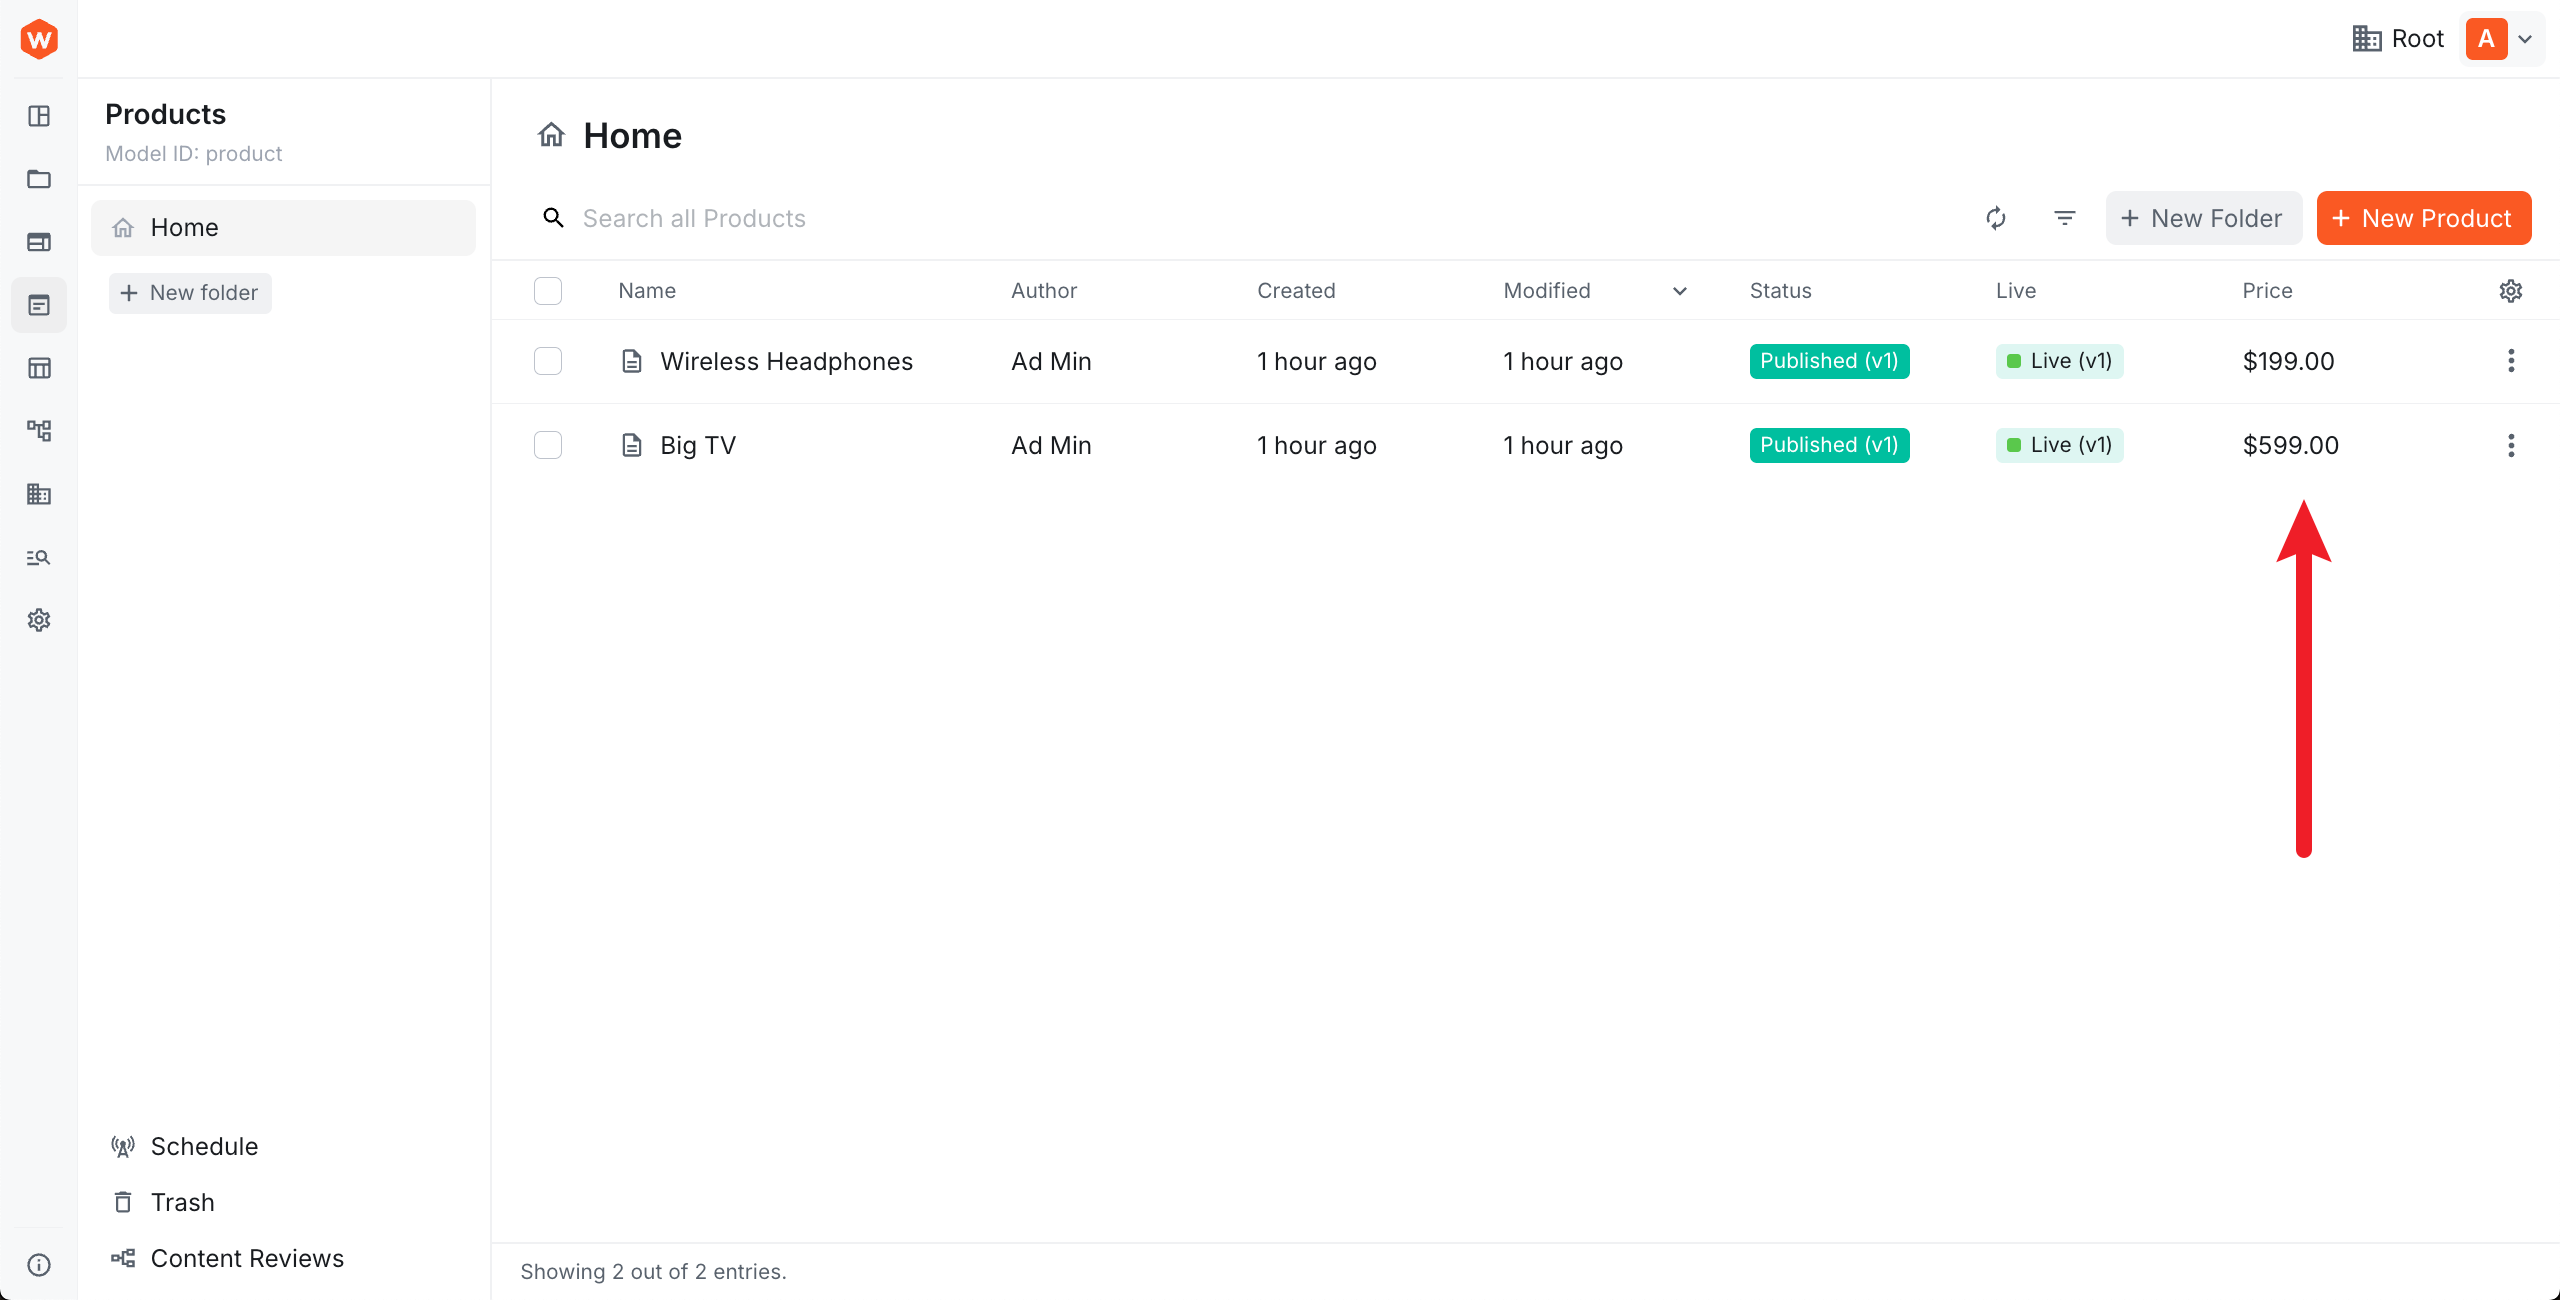
Task: Select the Wireless Headphones row checkbox
Action: tap(548, 361)
